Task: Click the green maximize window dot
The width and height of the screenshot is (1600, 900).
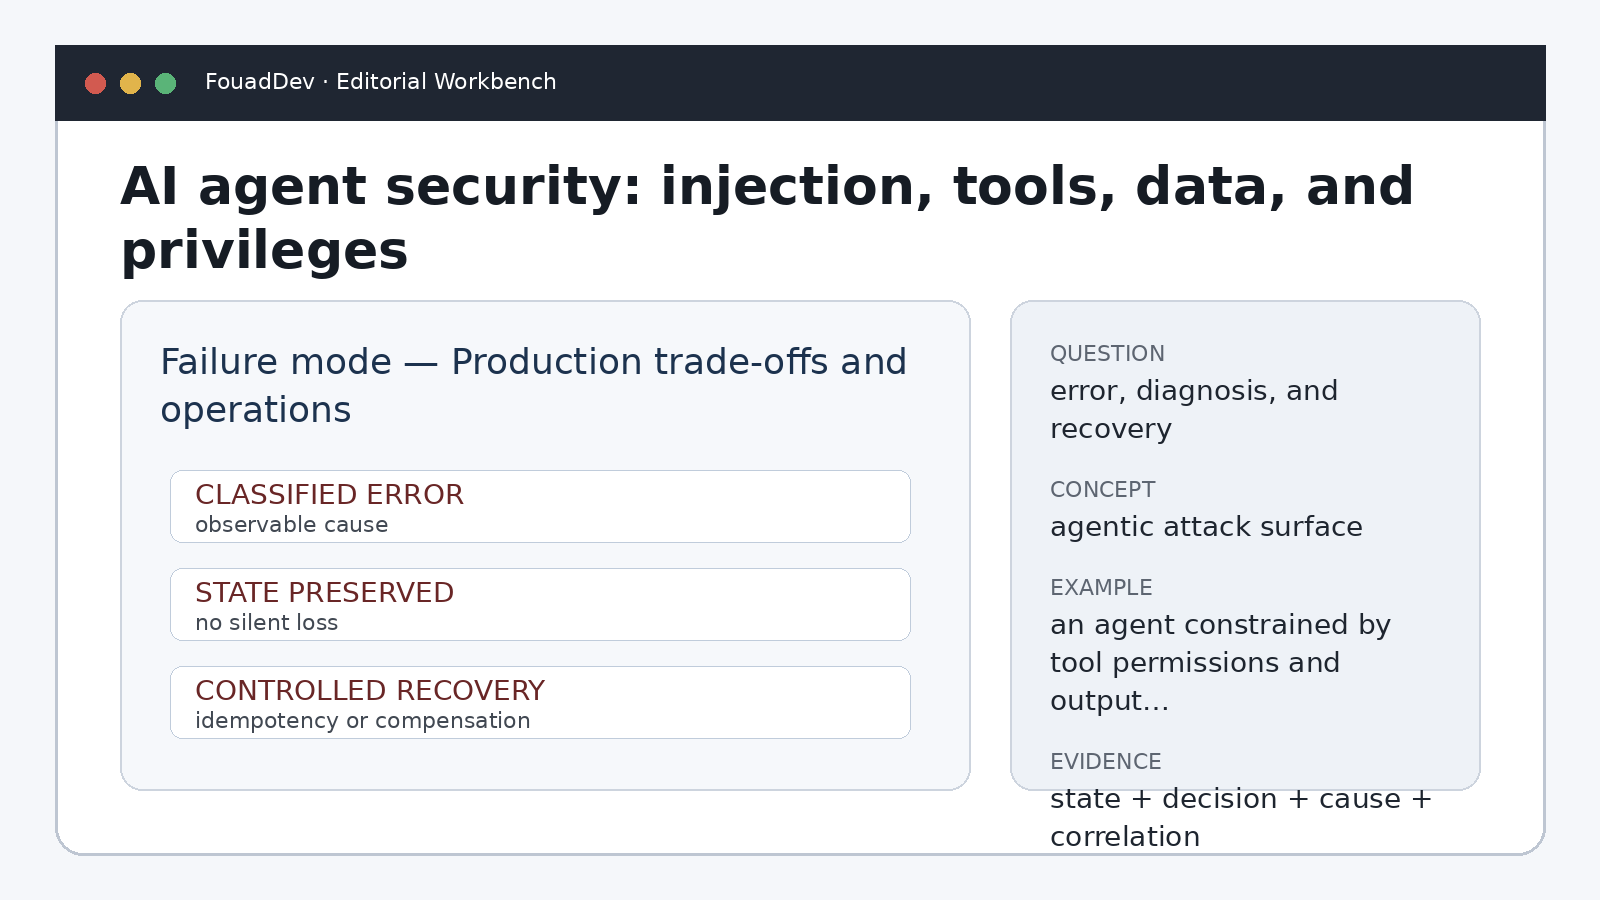Action: (x=166, y=83)
